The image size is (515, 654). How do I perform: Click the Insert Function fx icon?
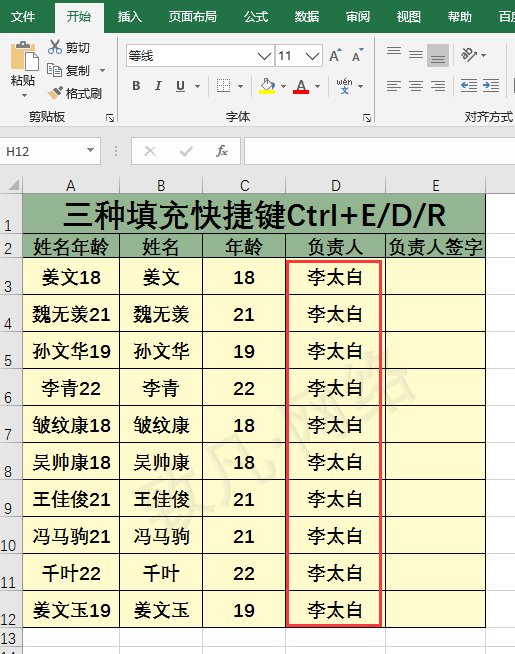[222, 151]
